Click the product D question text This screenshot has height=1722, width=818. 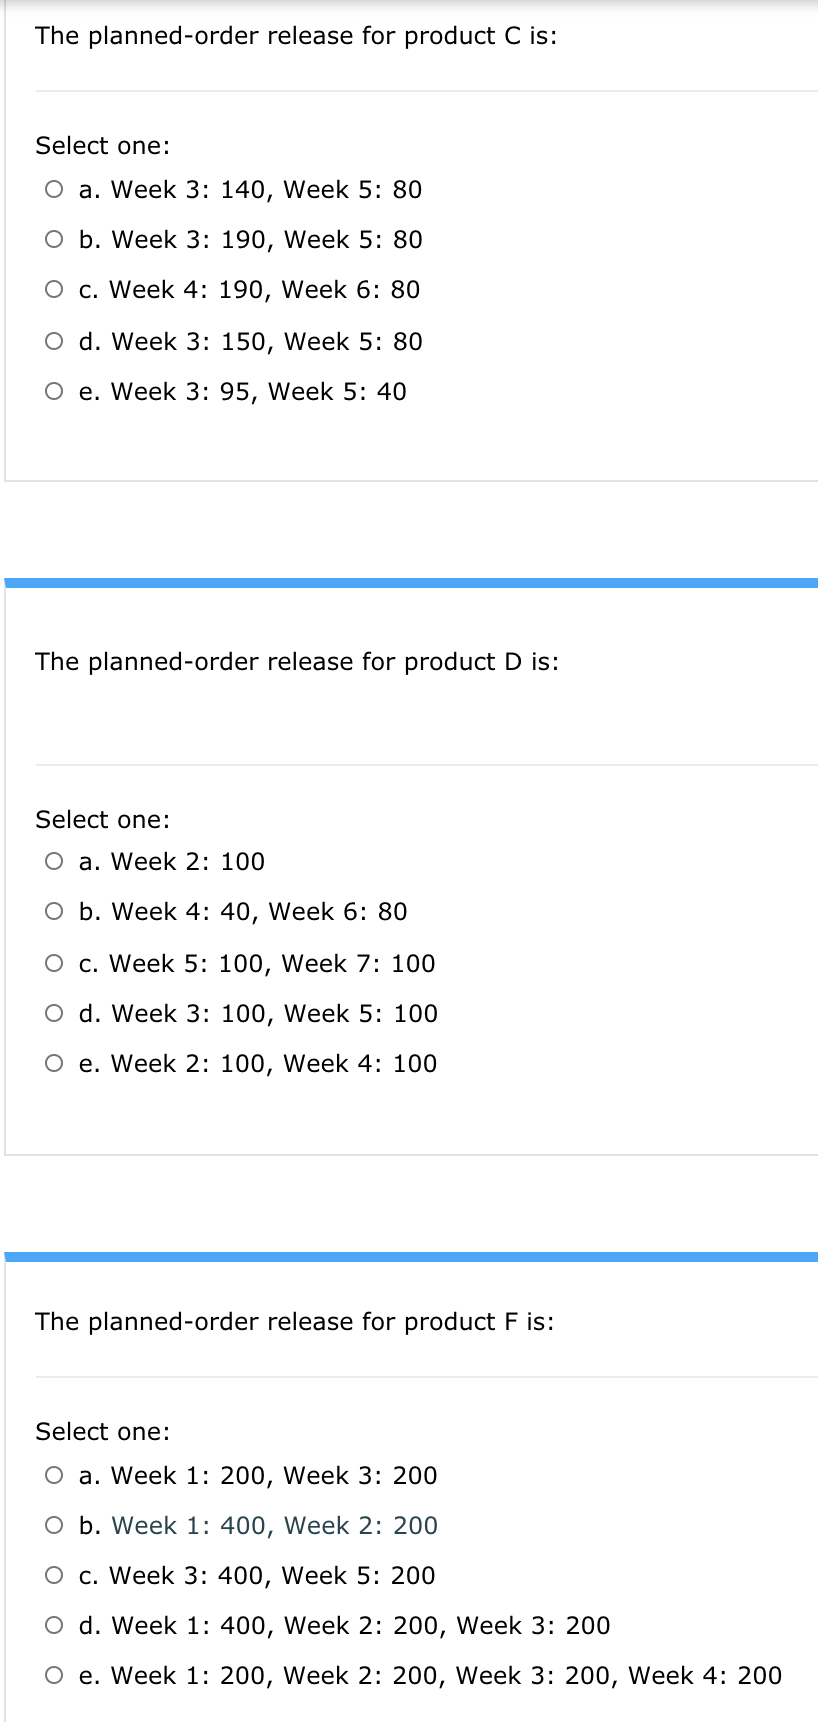pyautogui.click(x=297, y=662)
